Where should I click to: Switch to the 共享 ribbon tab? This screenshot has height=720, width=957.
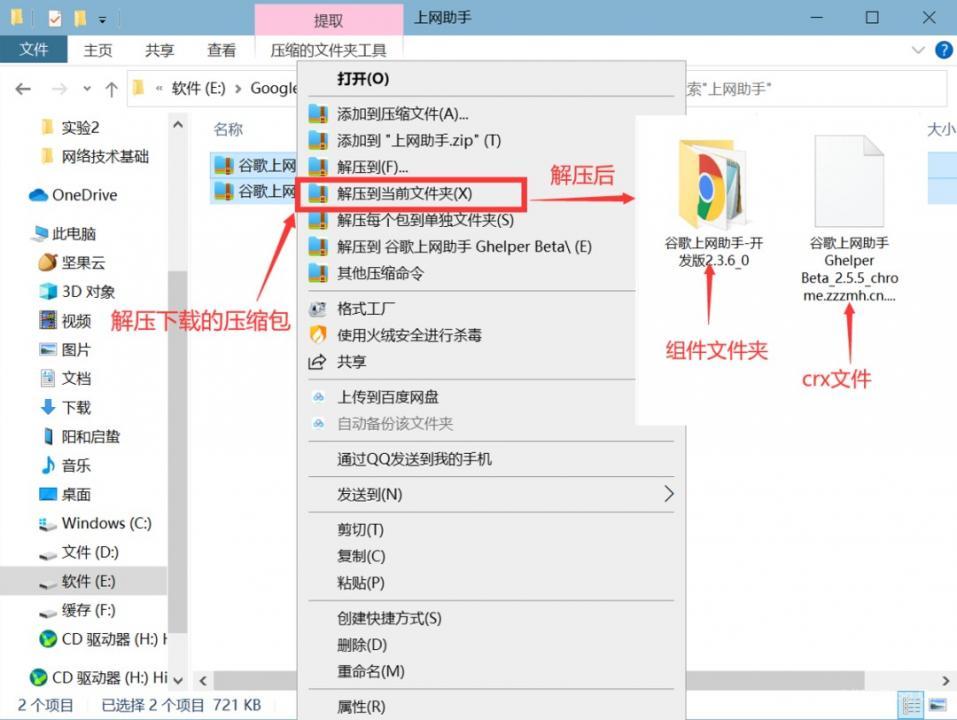click(x=159, y=50)
